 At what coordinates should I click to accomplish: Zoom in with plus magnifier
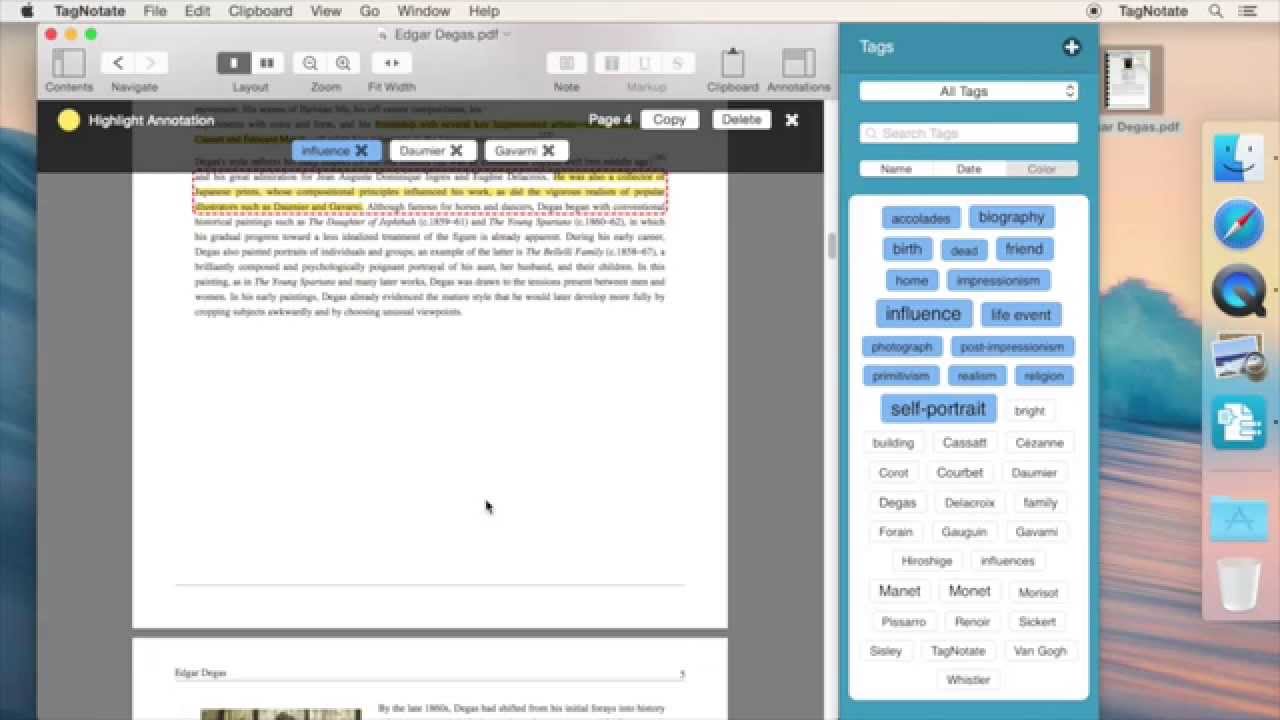click(x=343, y=63)
